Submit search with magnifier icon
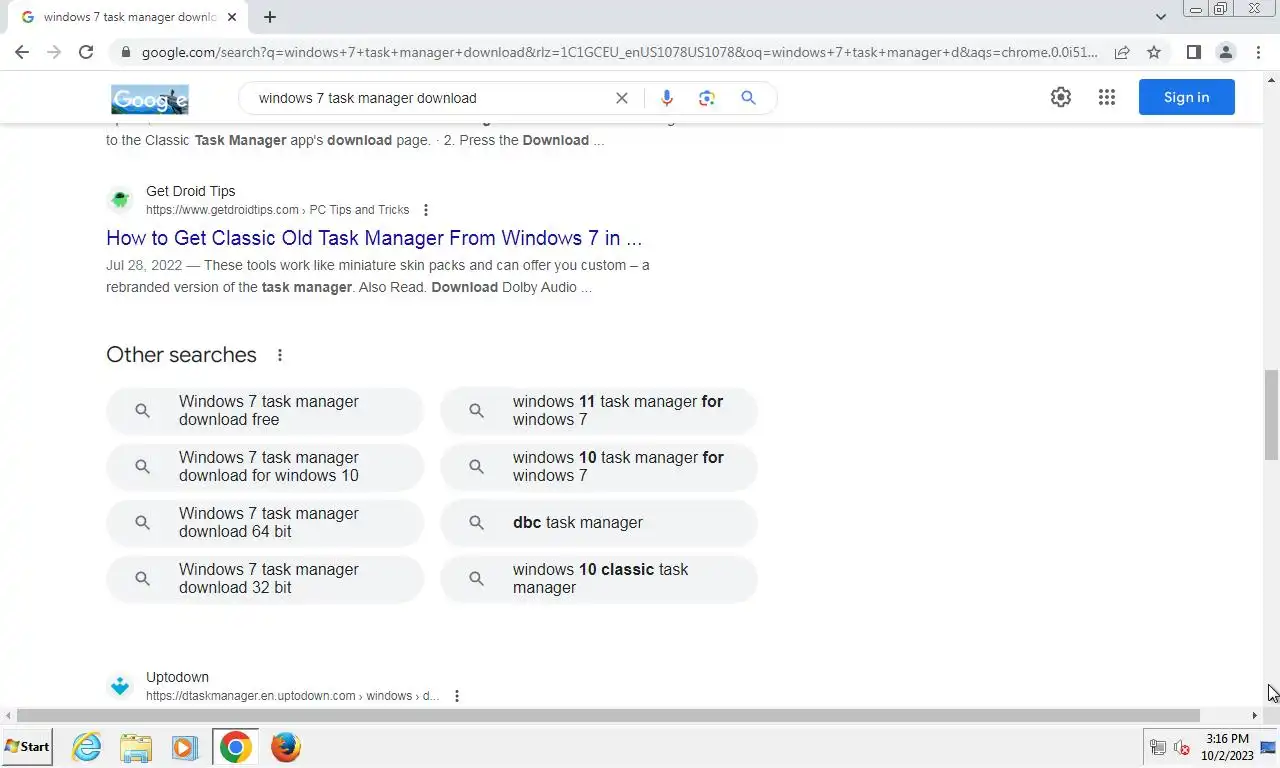The height and width of the screenshot is (768, 1280). (x=748, y=98)
